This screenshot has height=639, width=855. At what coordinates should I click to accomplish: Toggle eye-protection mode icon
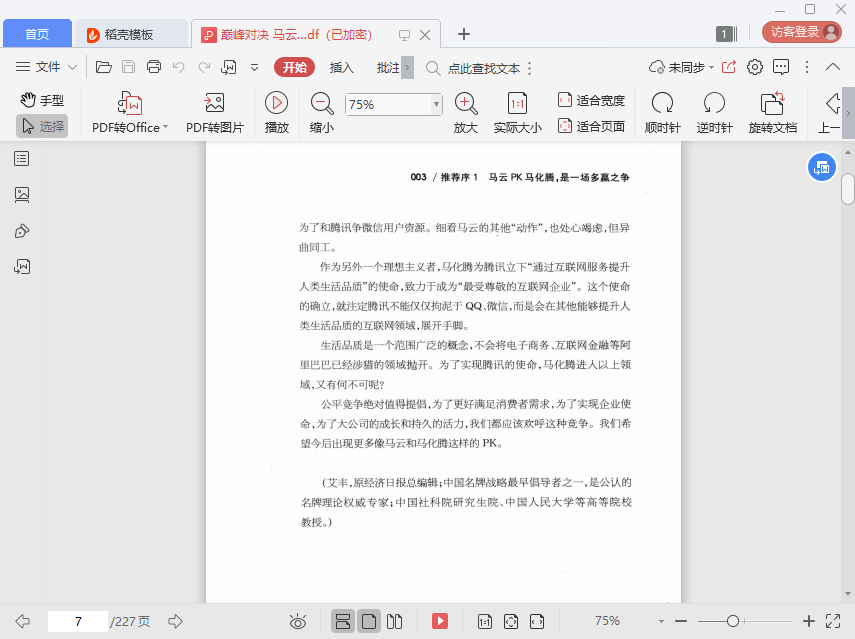298,621
